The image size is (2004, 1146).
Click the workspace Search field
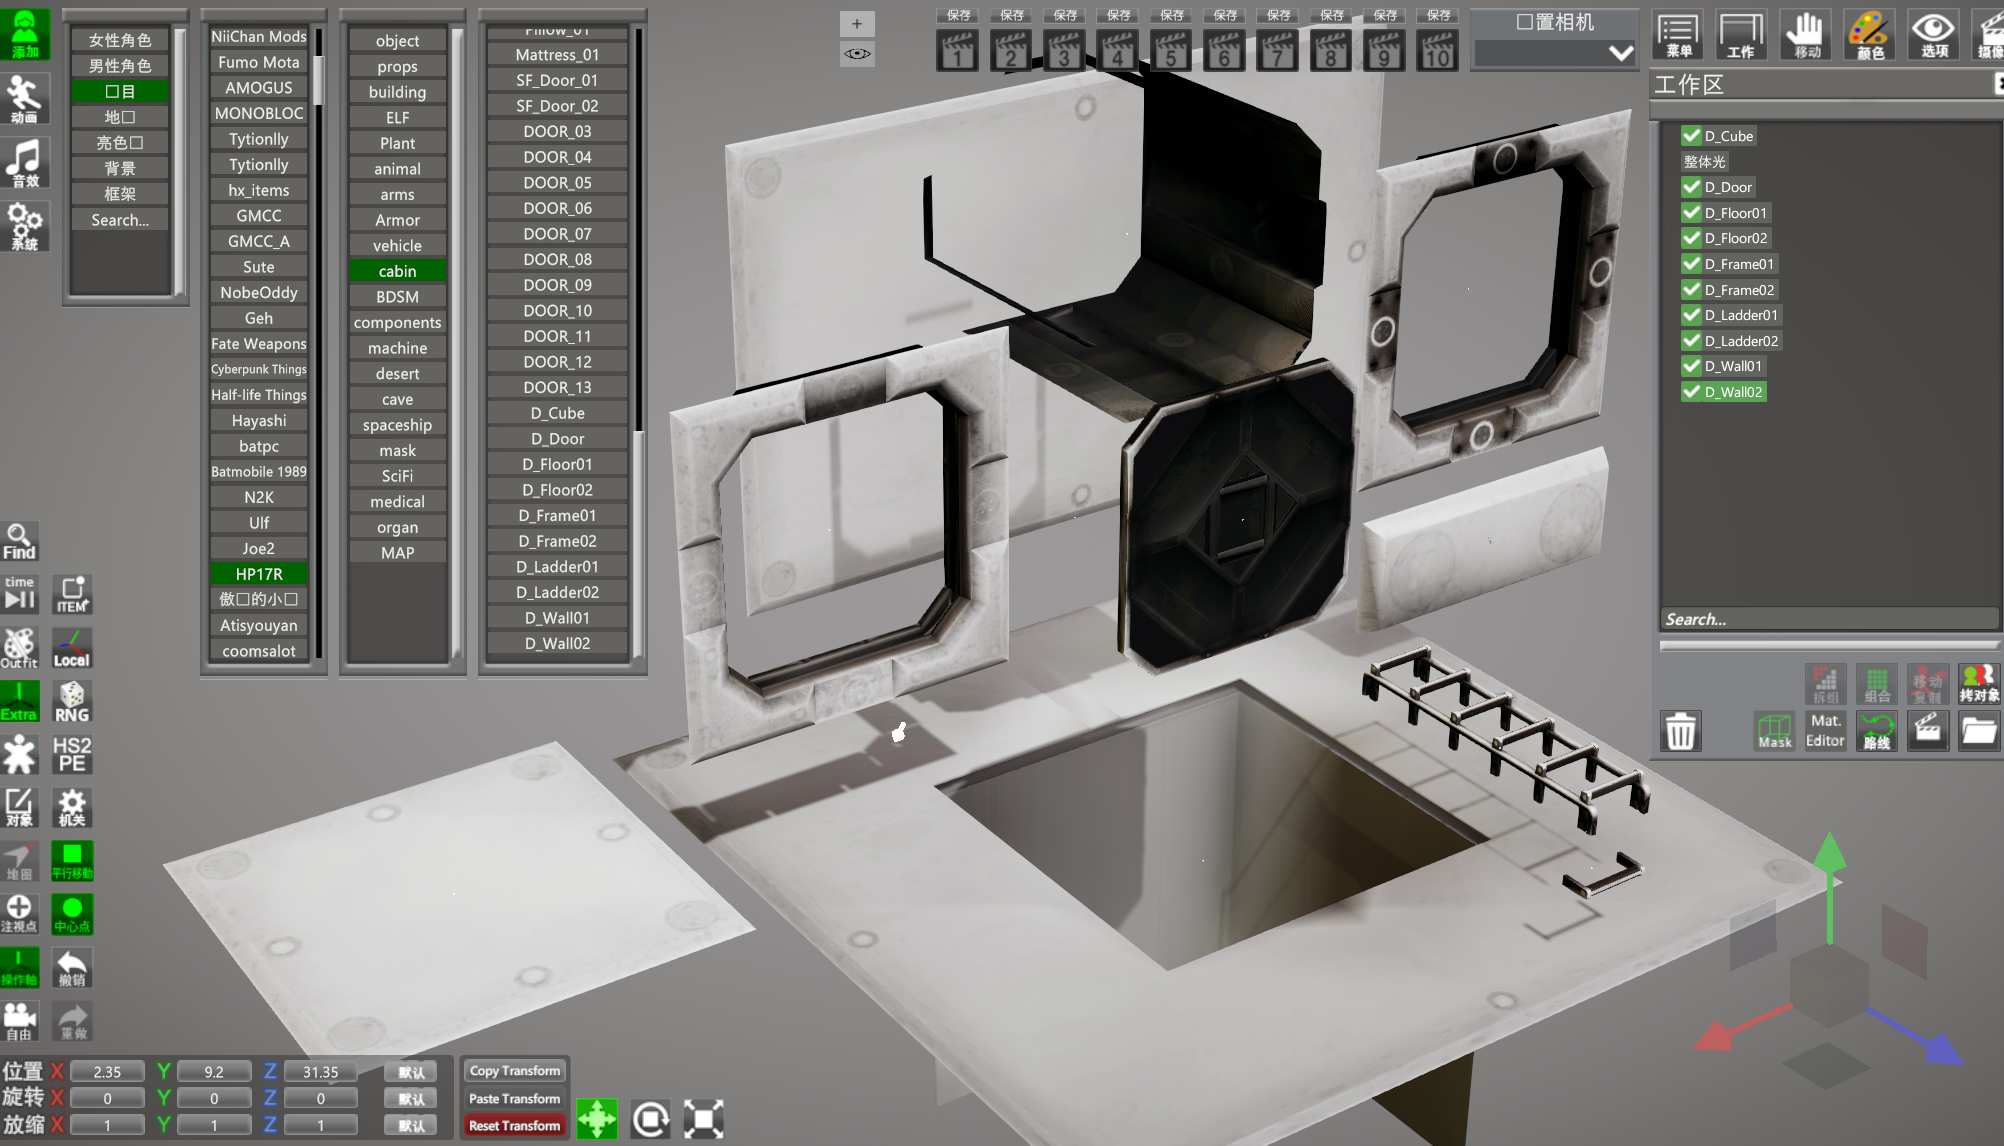[1827, 619]
